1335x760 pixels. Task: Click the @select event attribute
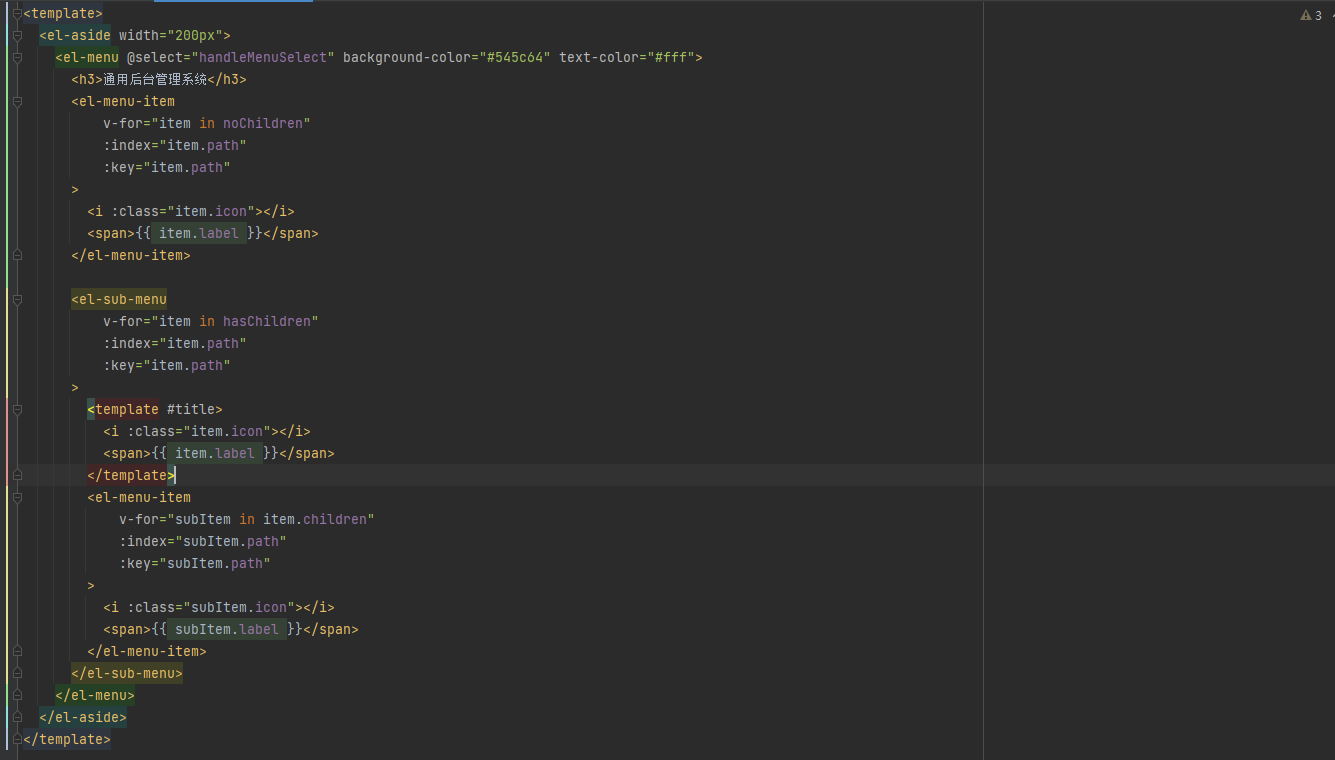pos(158,58)
